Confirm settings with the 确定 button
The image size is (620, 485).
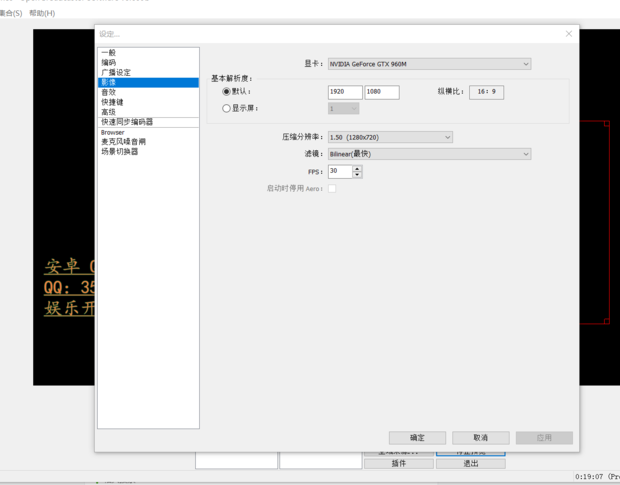click(x=417, y=438)
